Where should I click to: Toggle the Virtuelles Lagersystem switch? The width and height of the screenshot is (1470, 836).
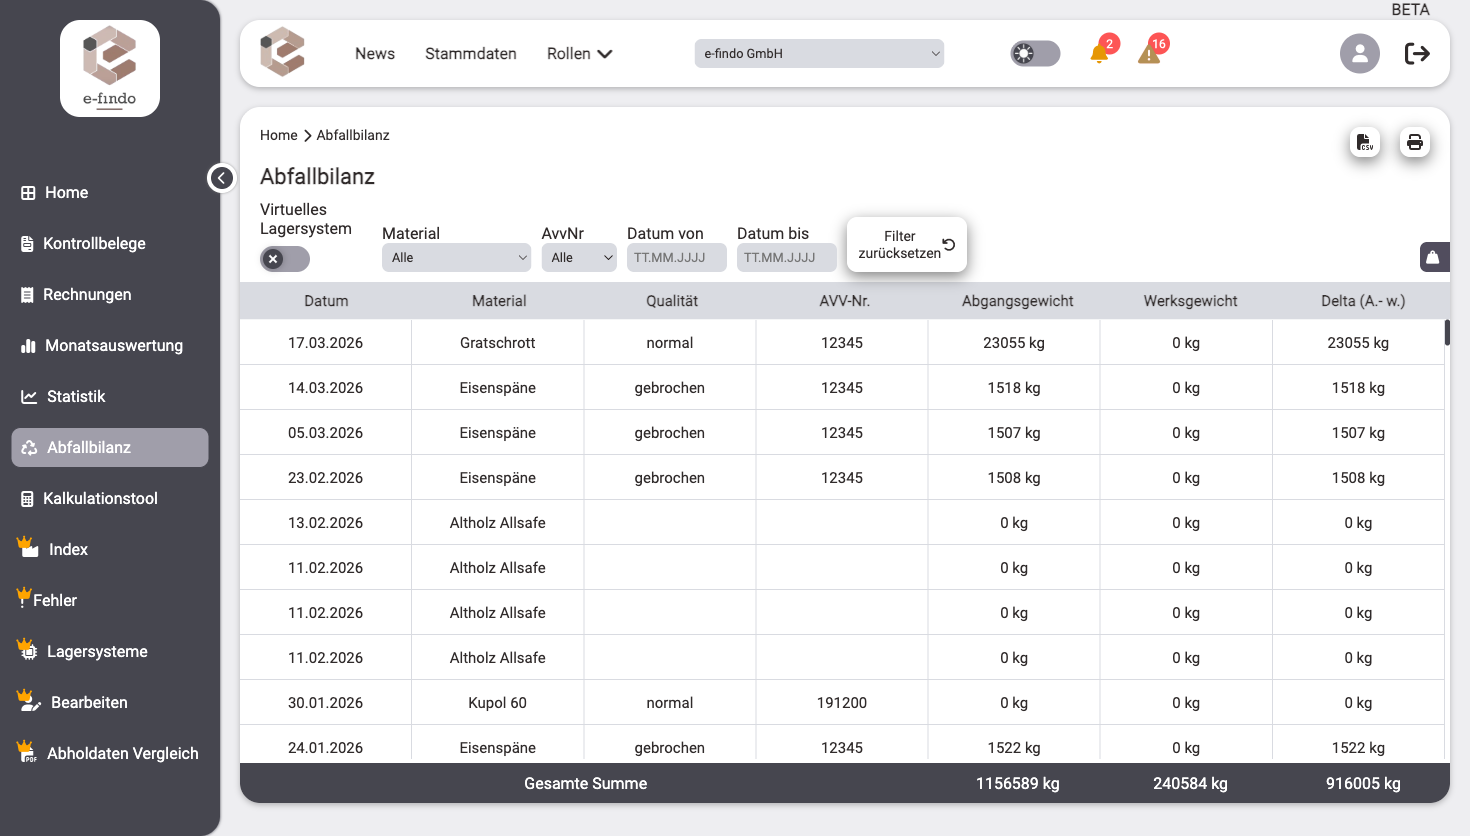285,259
